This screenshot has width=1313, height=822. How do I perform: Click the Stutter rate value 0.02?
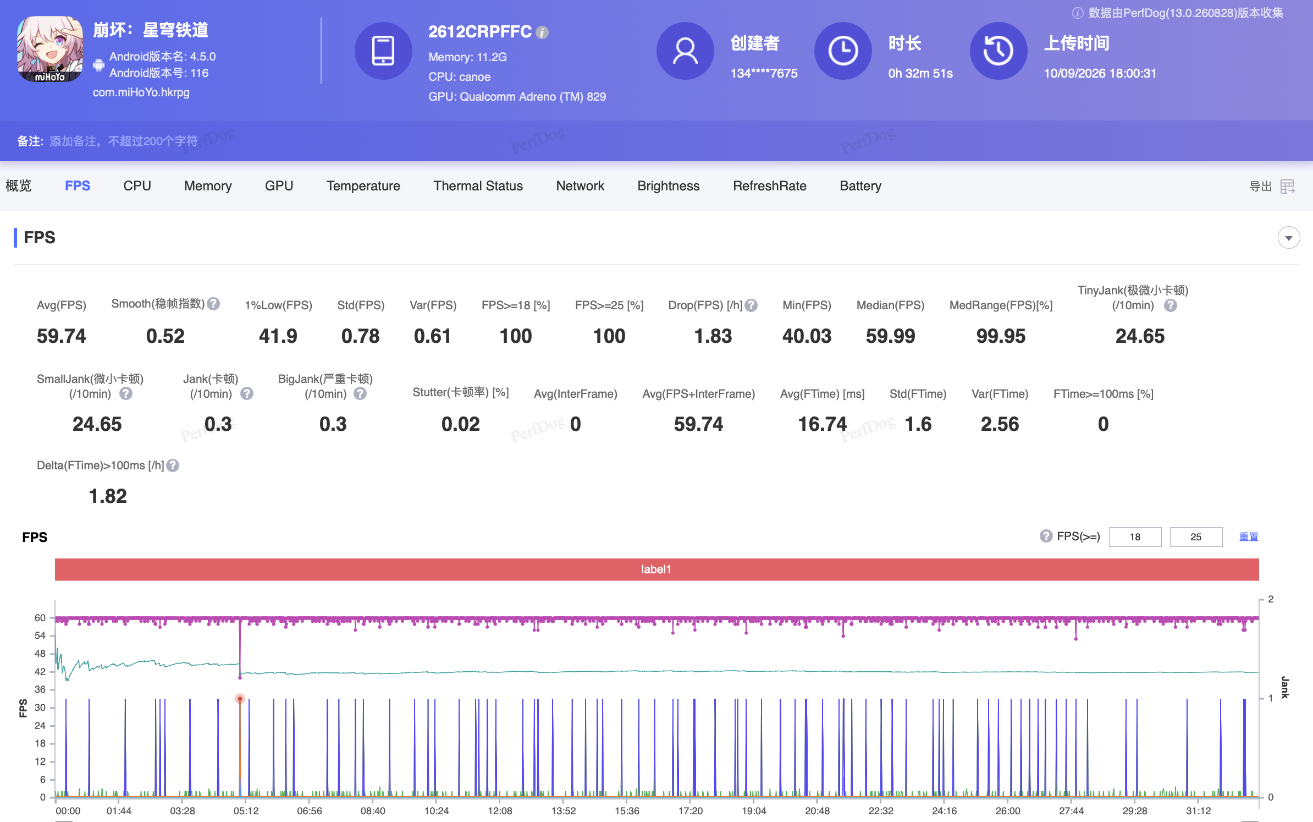(461, 424)
